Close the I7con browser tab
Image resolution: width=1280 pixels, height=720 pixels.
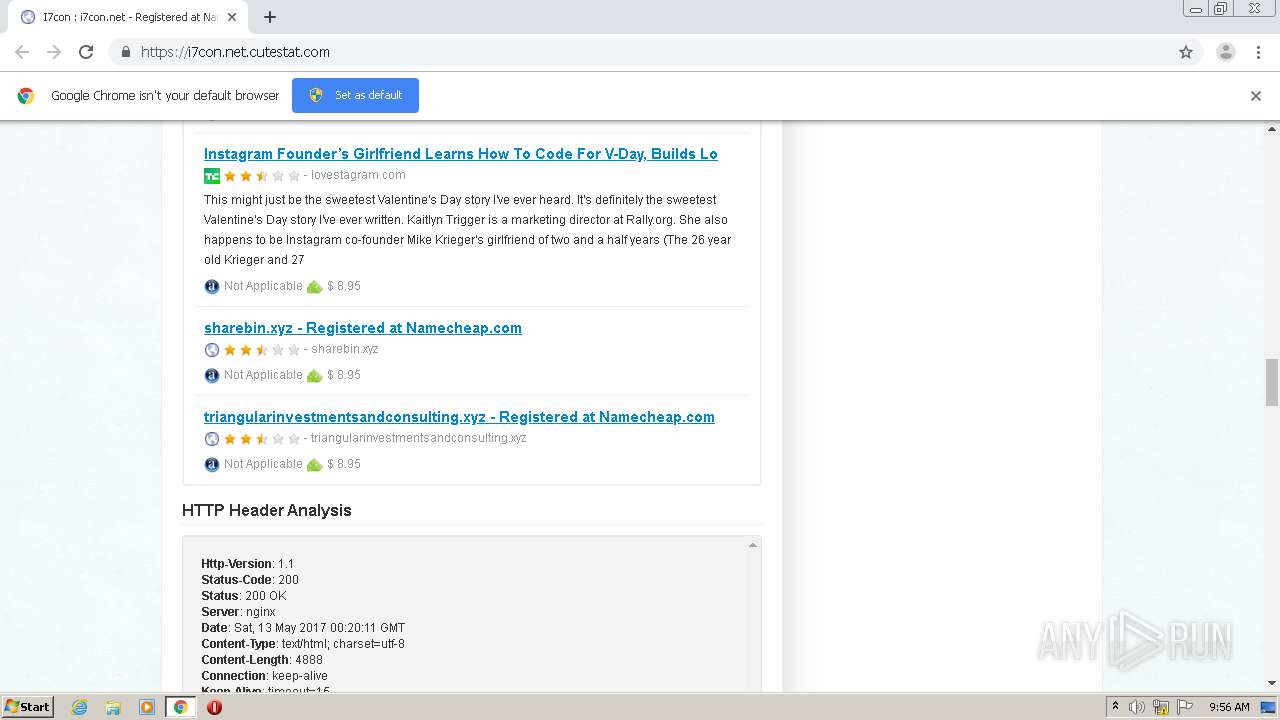(232, 17)
